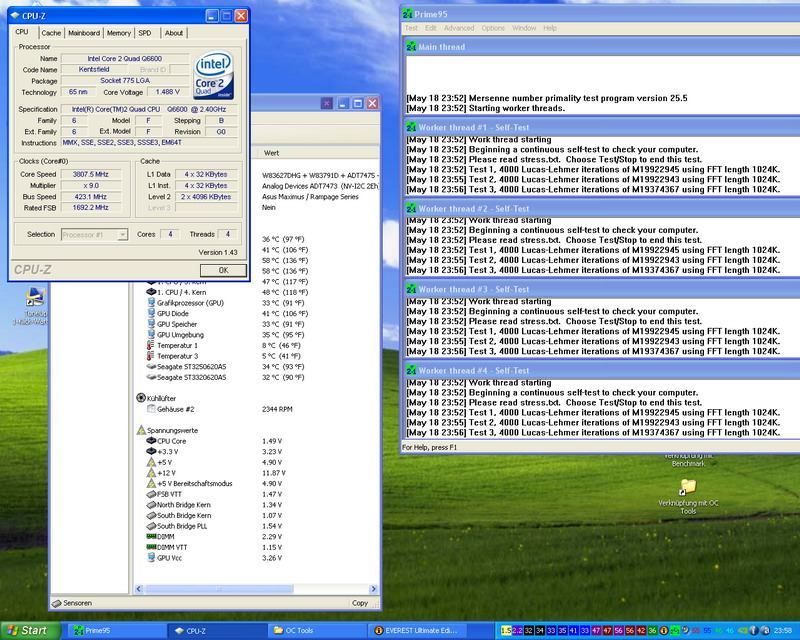
Task: Click Copy in the EVEREST status bar
Action: tap(360, 603)
